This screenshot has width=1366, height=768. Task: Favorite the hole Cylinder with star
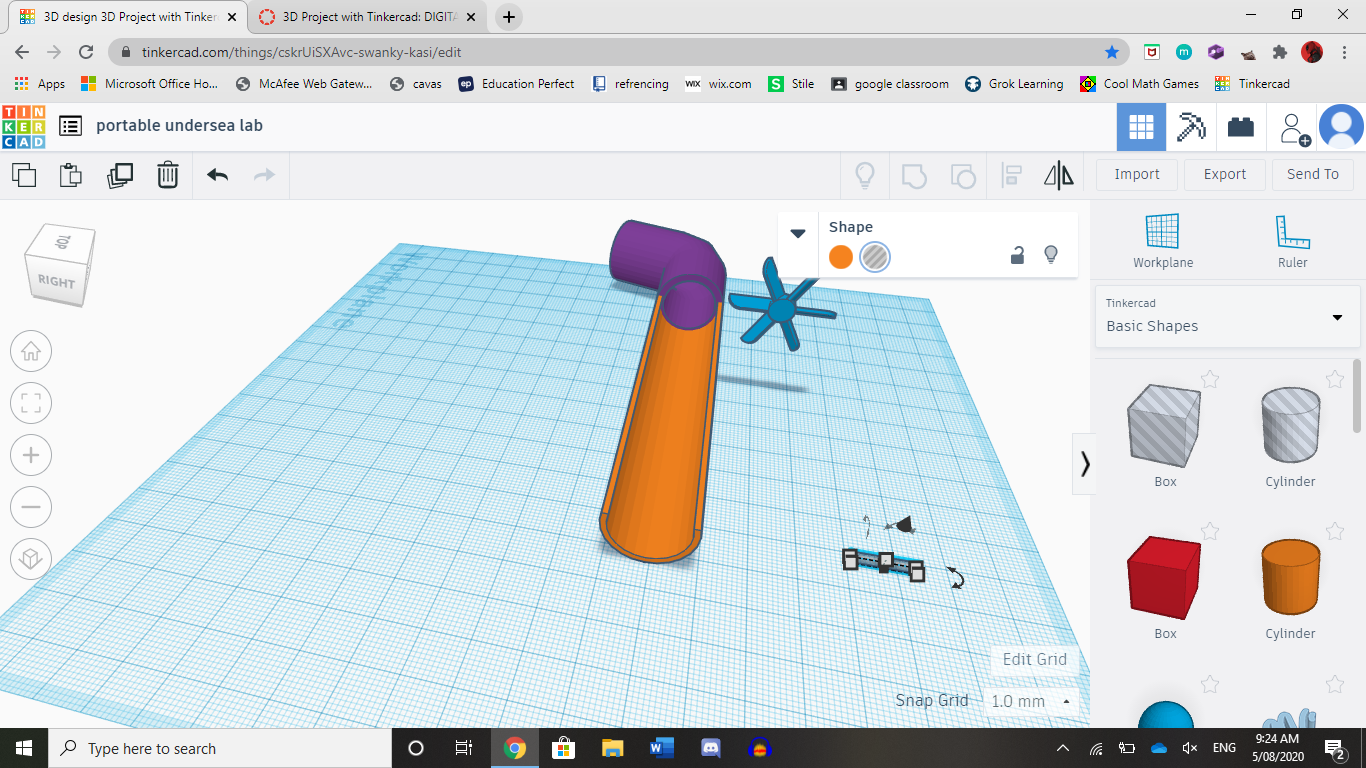(1334, 379)
